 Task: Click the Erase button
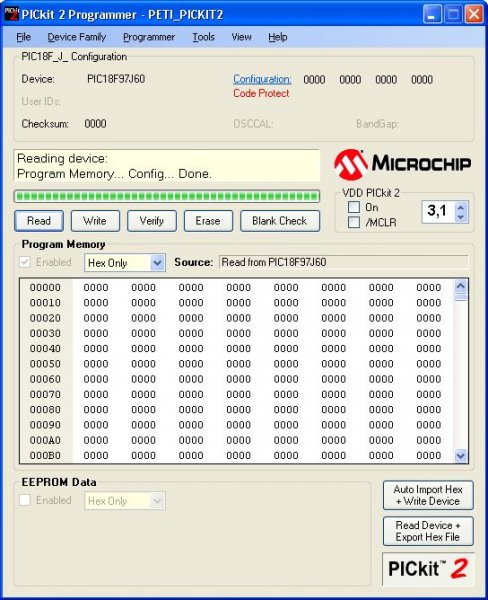pos(208,221)
